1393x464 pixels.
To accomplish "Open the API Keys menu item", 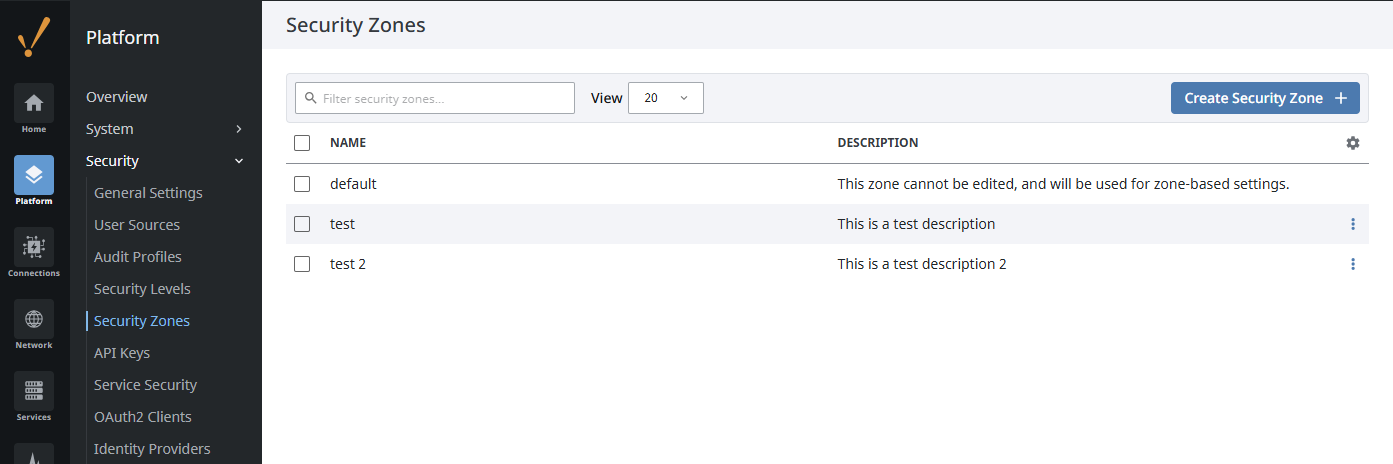I will click(x=122, y=353).
